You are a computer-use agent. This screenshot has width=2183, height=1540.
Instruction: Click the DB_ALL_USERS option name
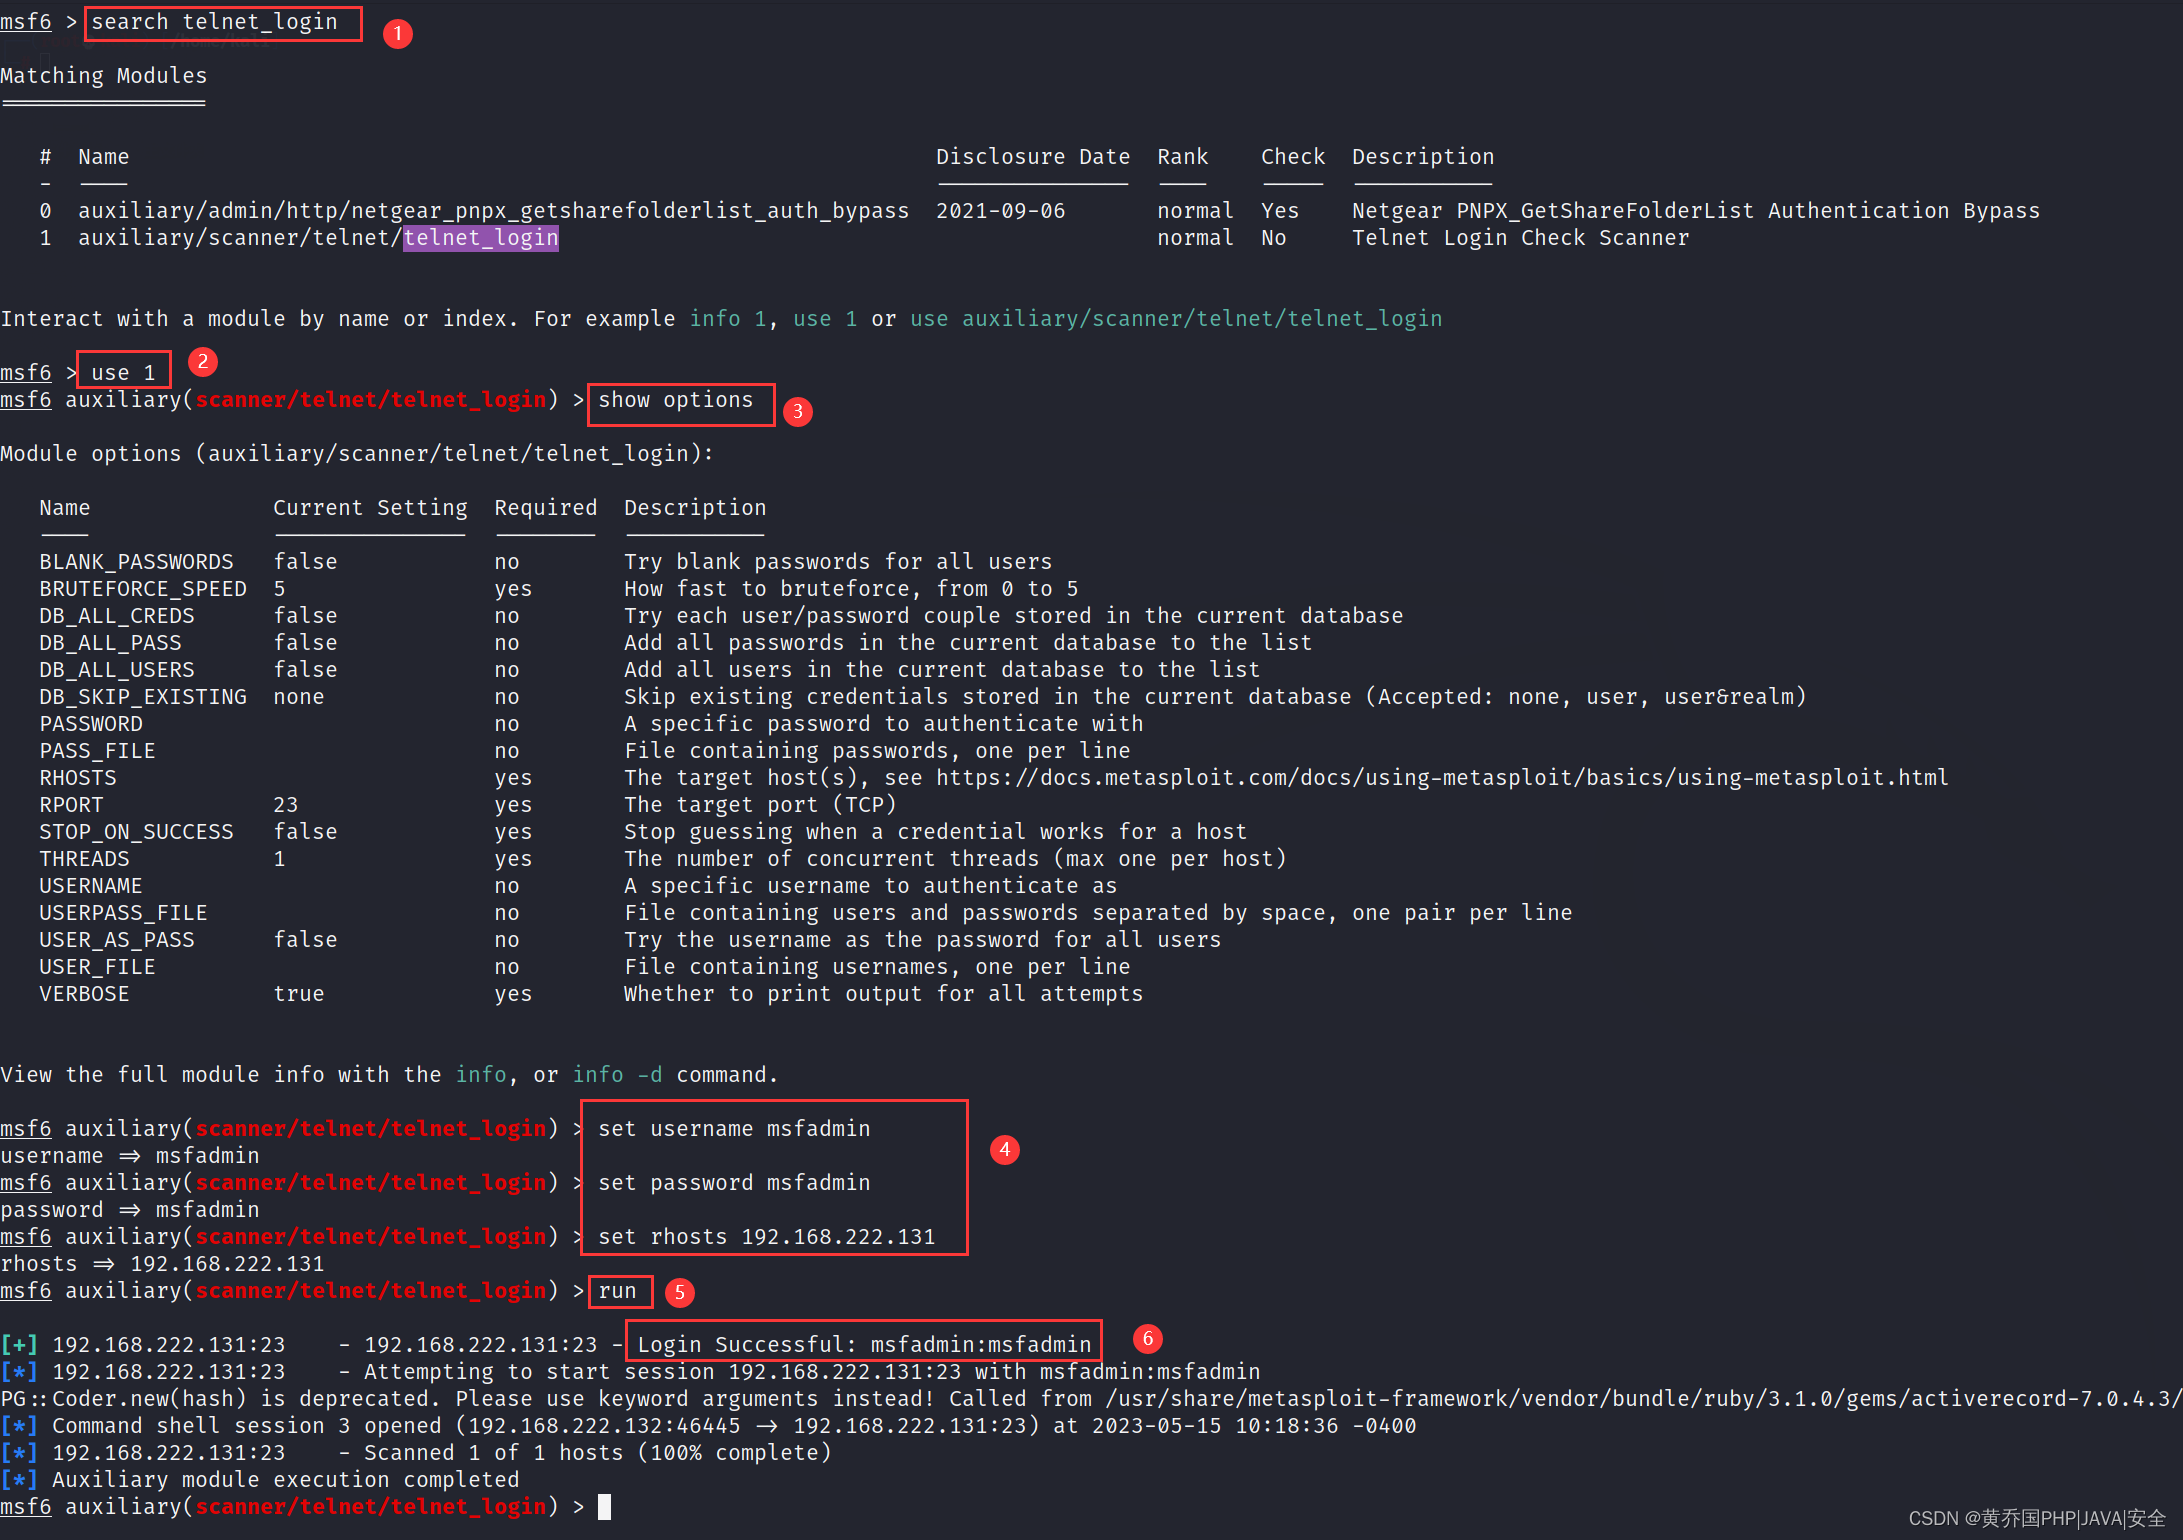(117, 670)
